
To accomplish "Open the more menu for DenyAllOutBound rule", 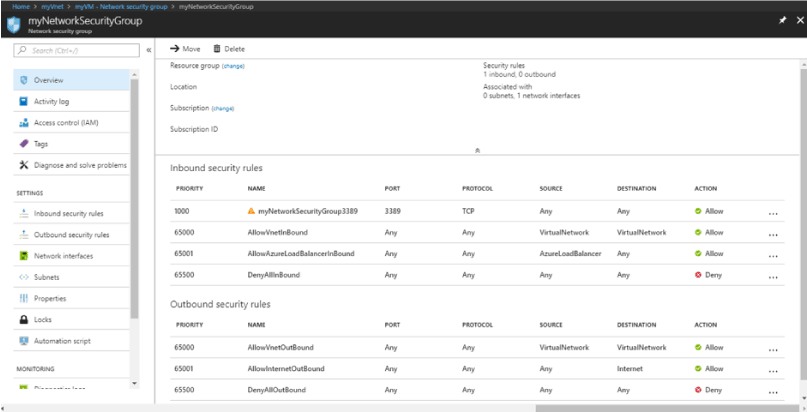I will coord(773,392).
